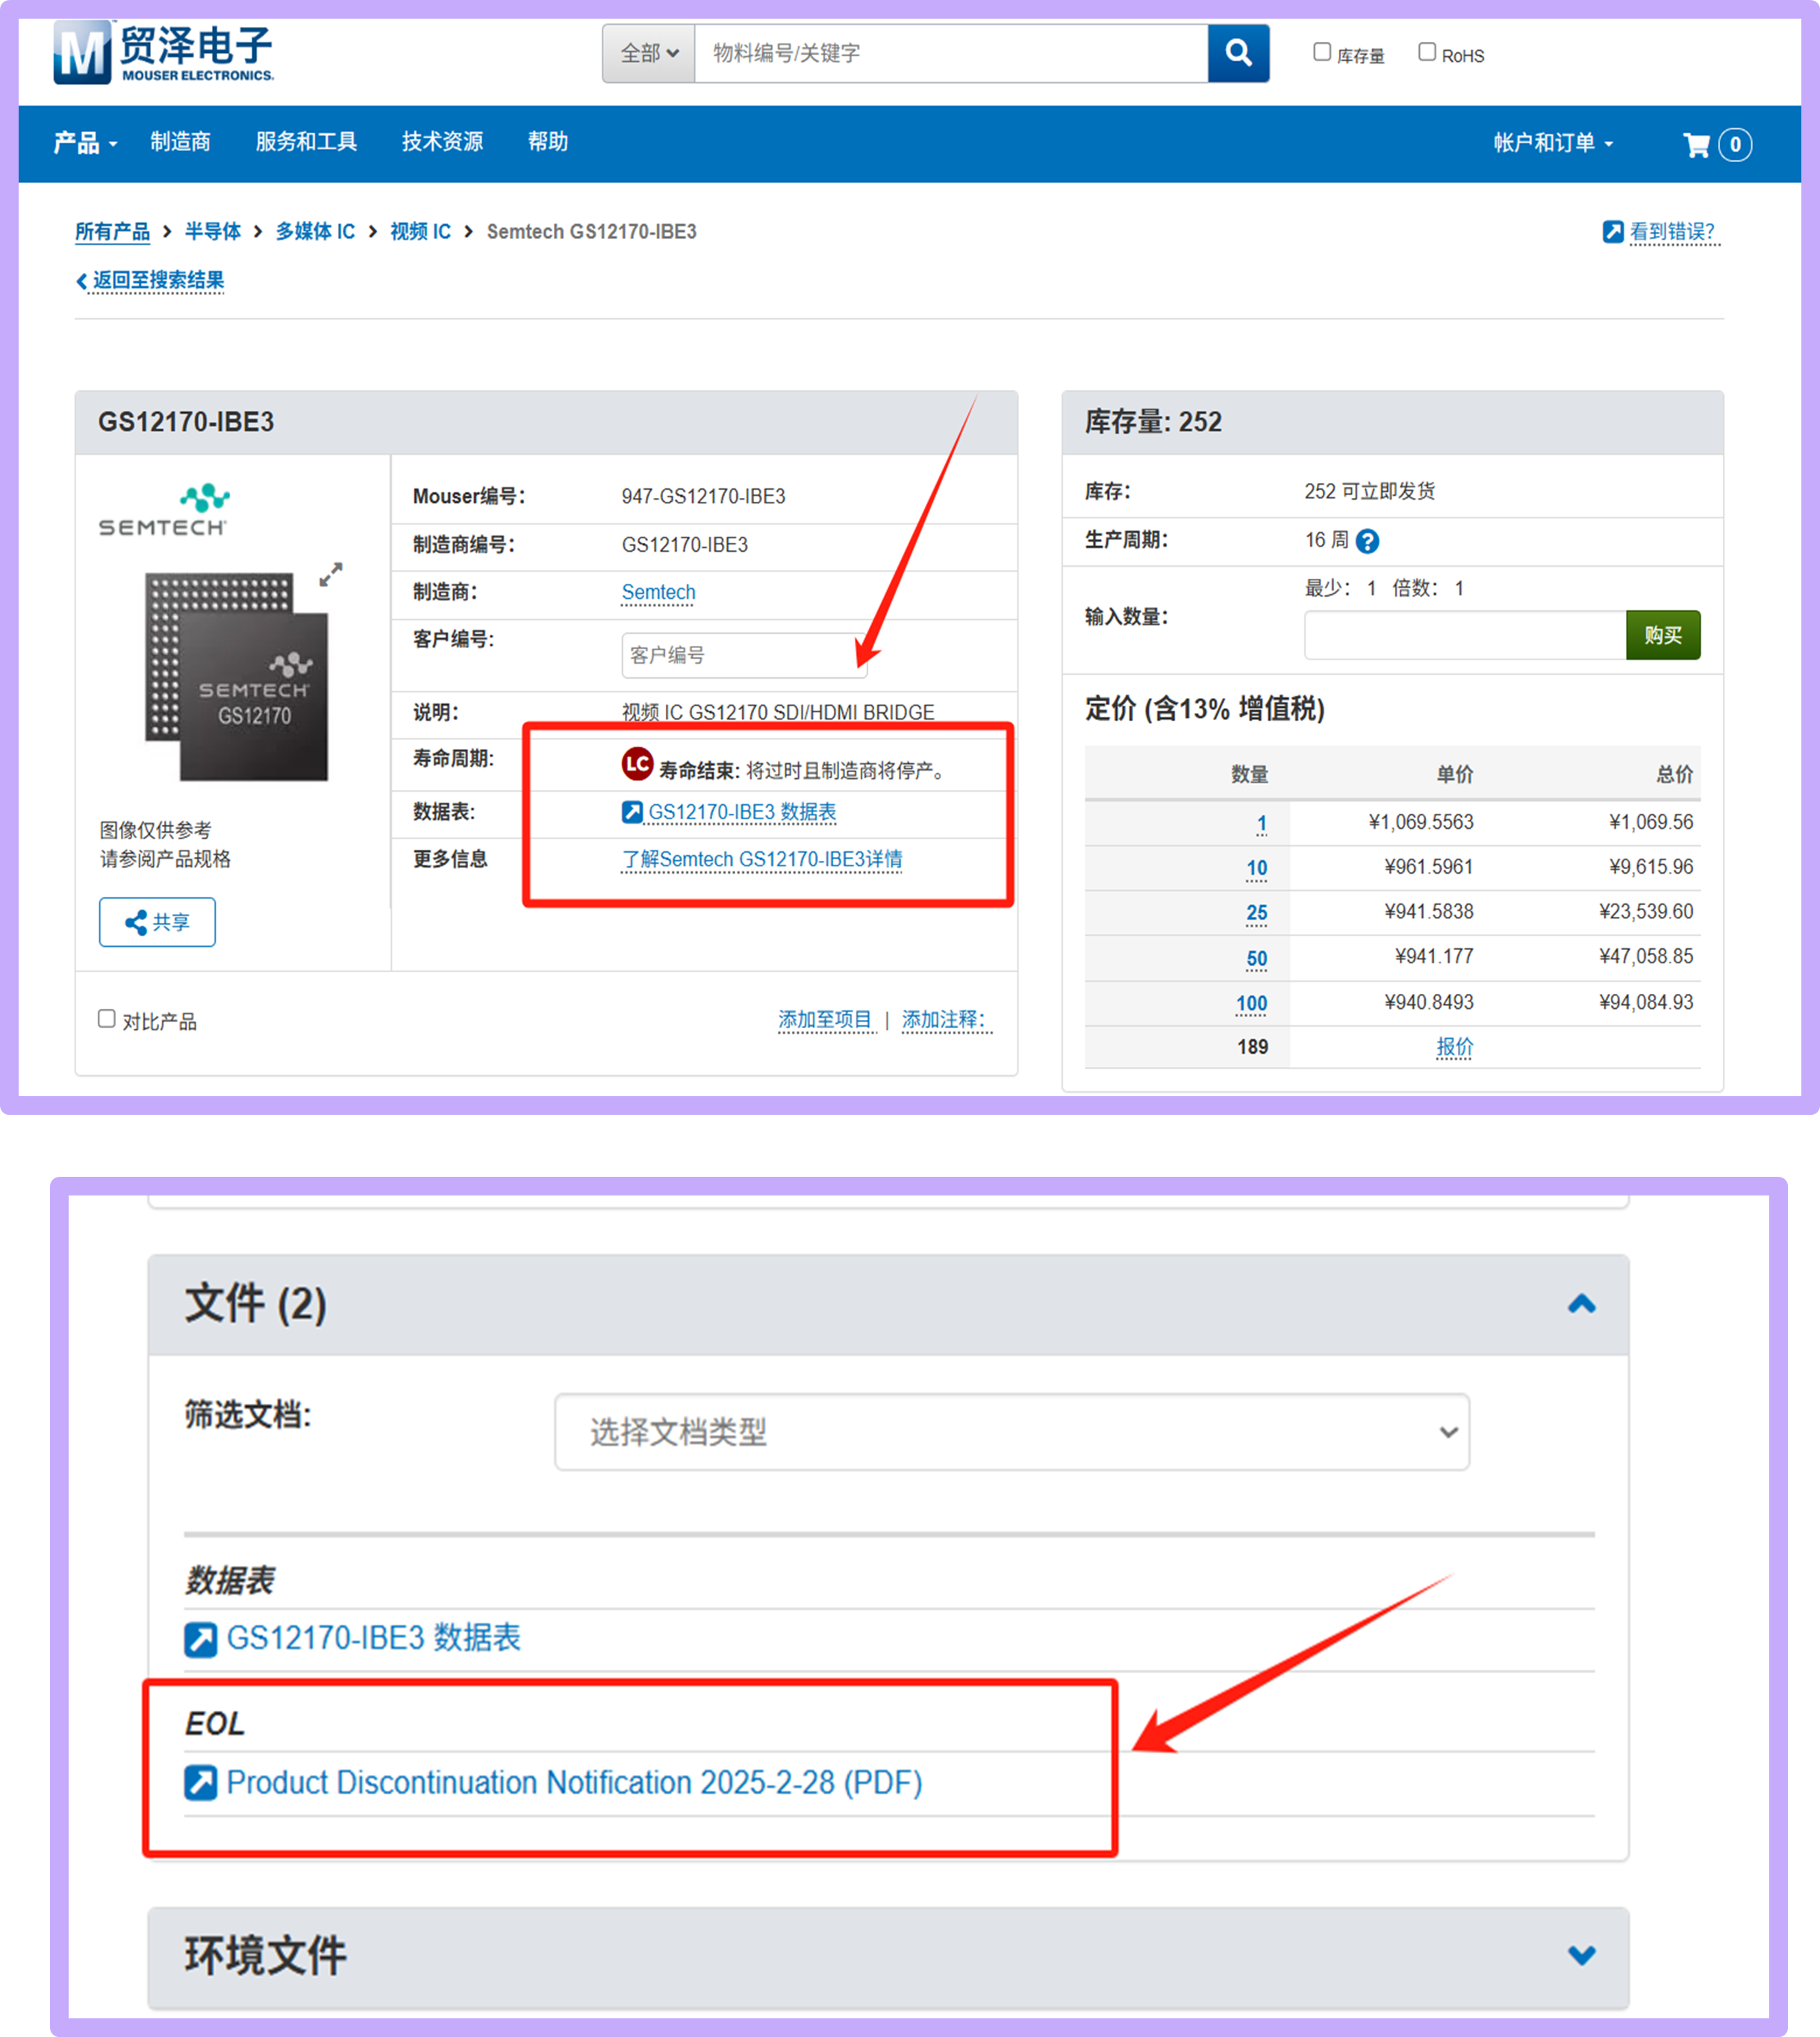The image size is (1820, 2037).
Task: Tick the RoHS filter checkbox
Action: click(x=1427, y=52)
